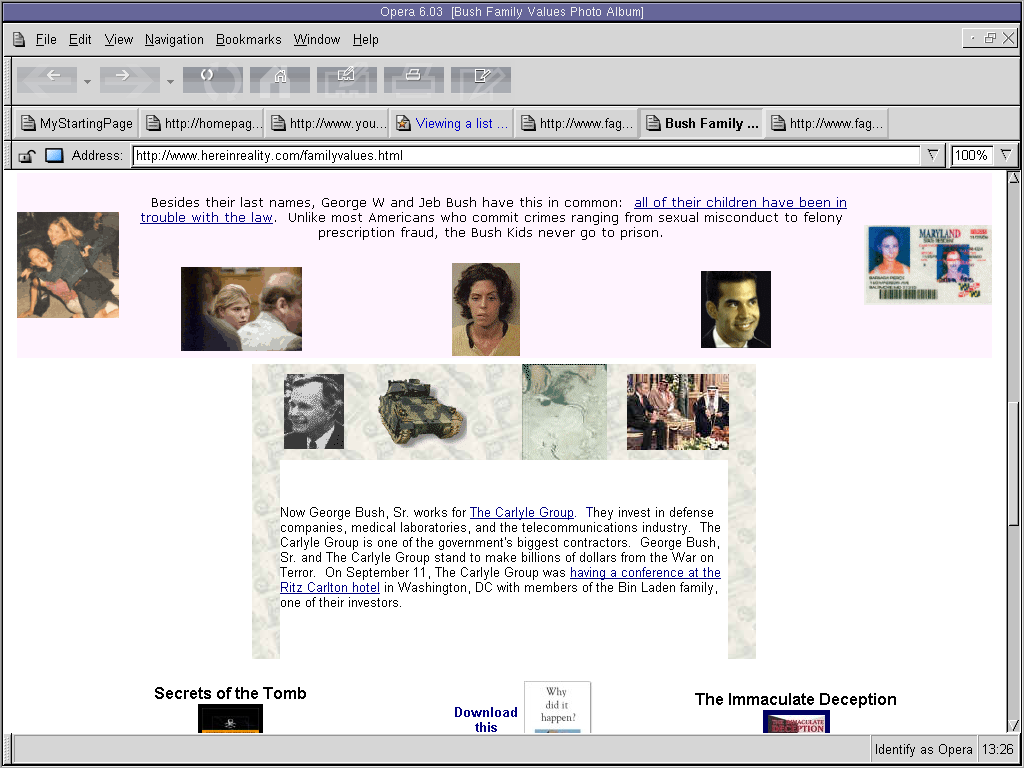Expand the address bar URL dropdown
Screen dimensions: 1024x768
[933, 155]
